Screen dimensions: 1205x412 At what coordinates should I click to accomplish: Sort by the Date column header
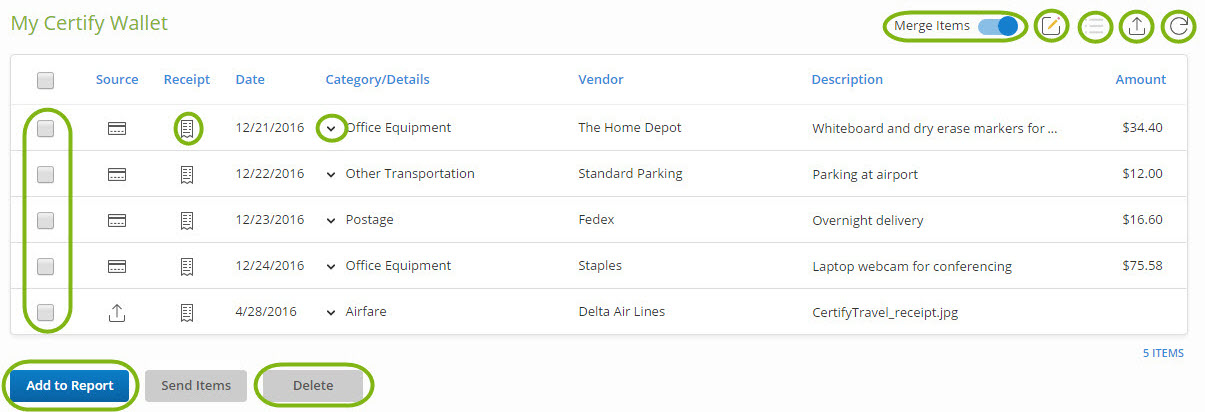(250, 80)
